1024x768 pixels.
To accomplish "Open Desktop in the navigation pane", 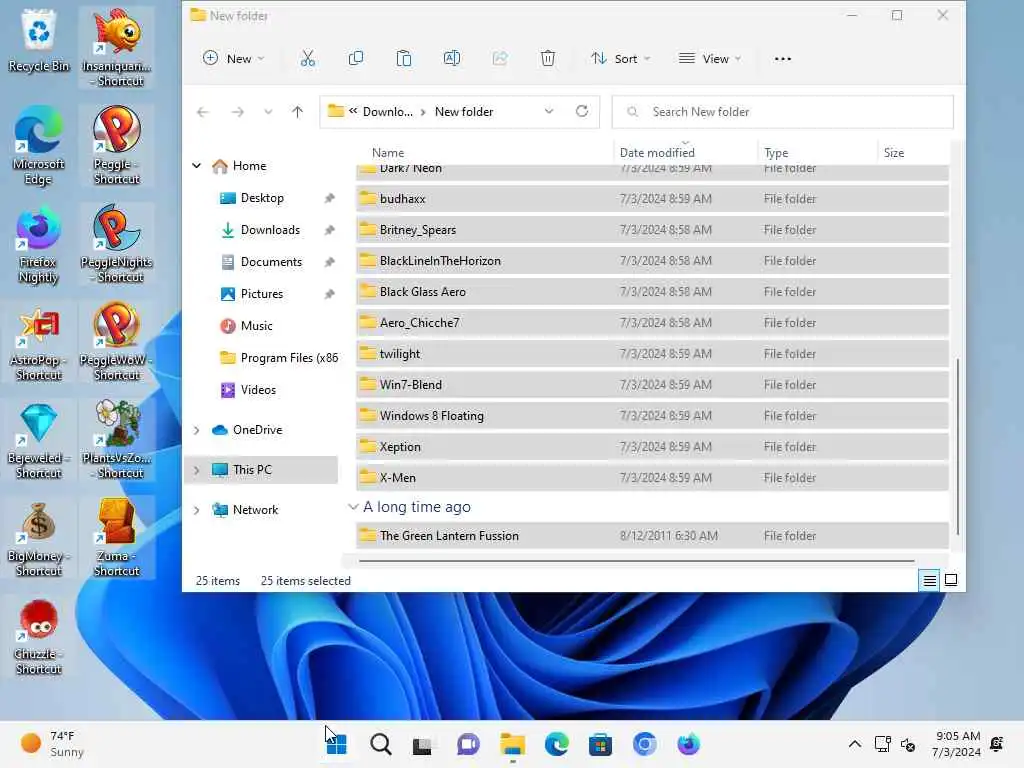I will coord(262,198).
